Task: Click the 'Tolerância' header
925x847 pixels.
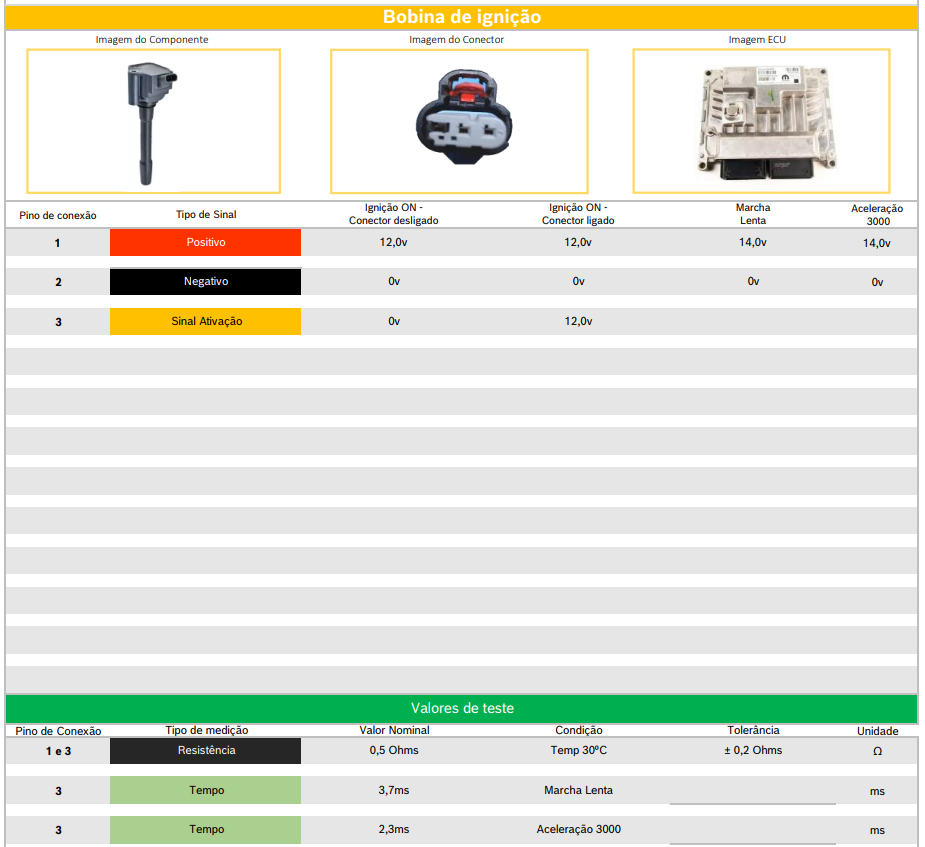Action: click(x=753, y=730)
